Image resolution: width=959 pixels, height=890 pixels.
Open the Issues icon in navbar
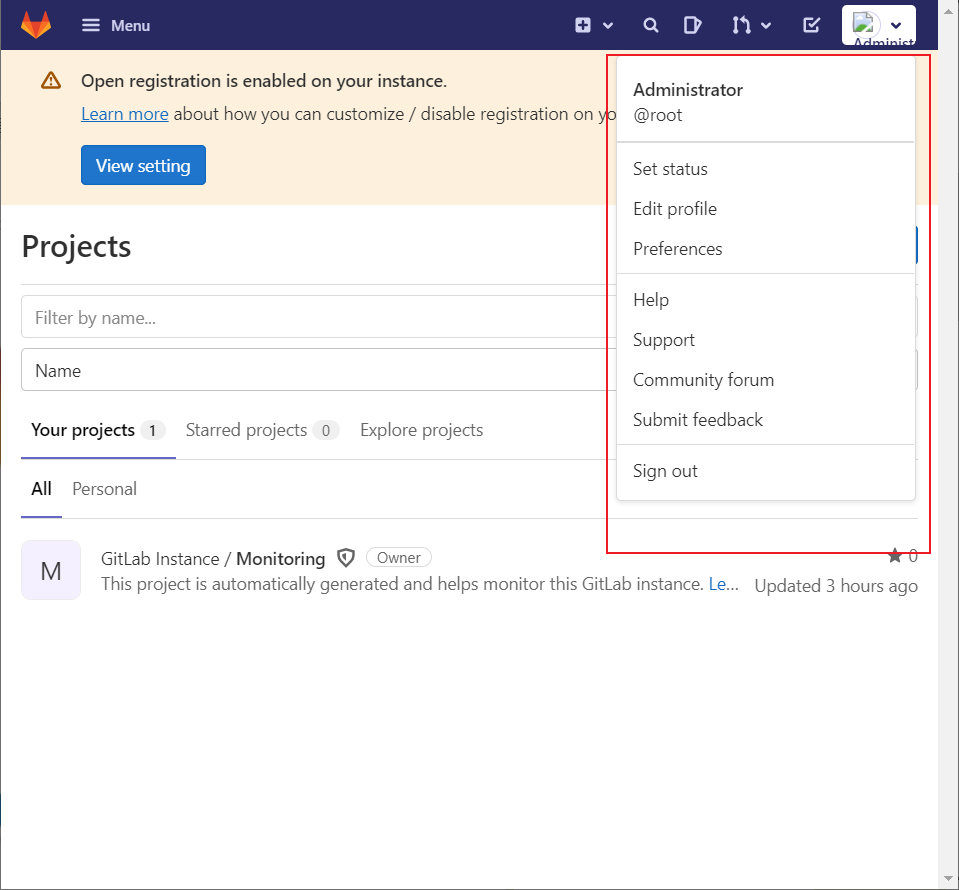coord(692,25)
